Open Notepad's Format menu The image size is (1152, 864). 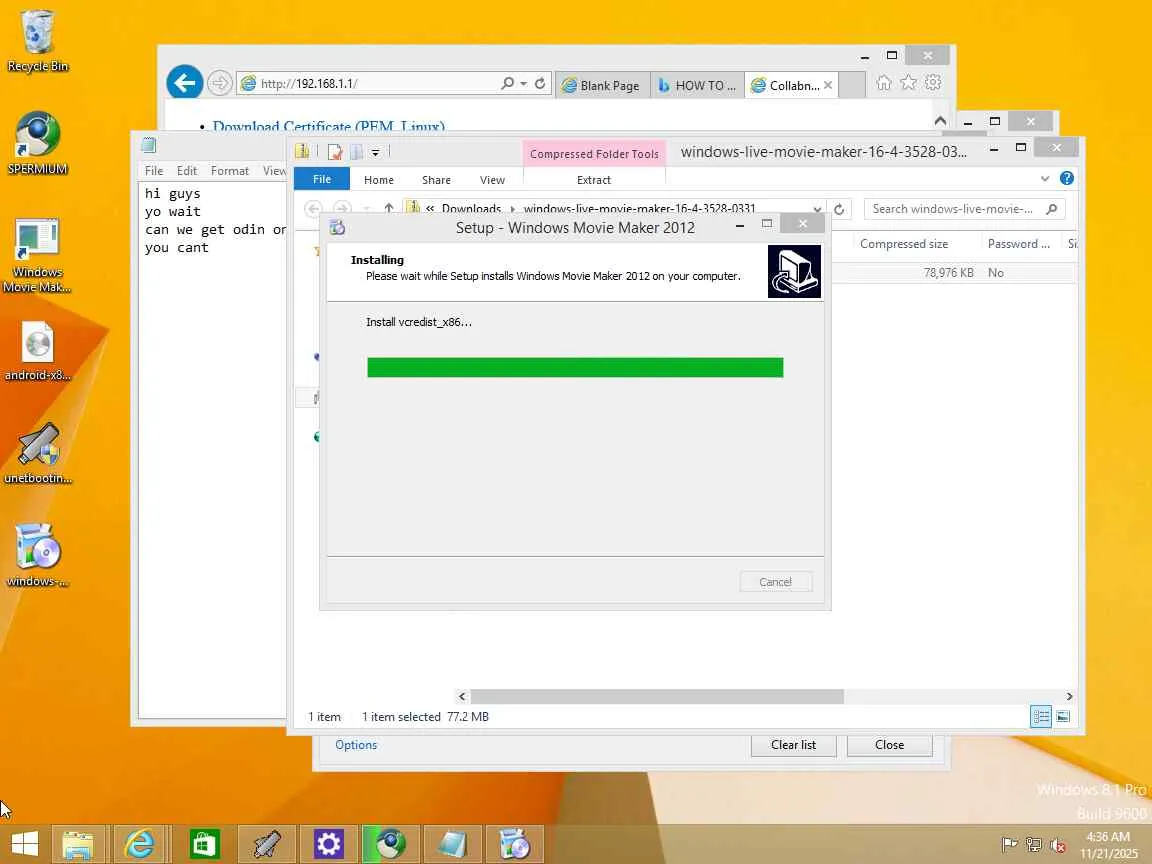pos(230,170)
